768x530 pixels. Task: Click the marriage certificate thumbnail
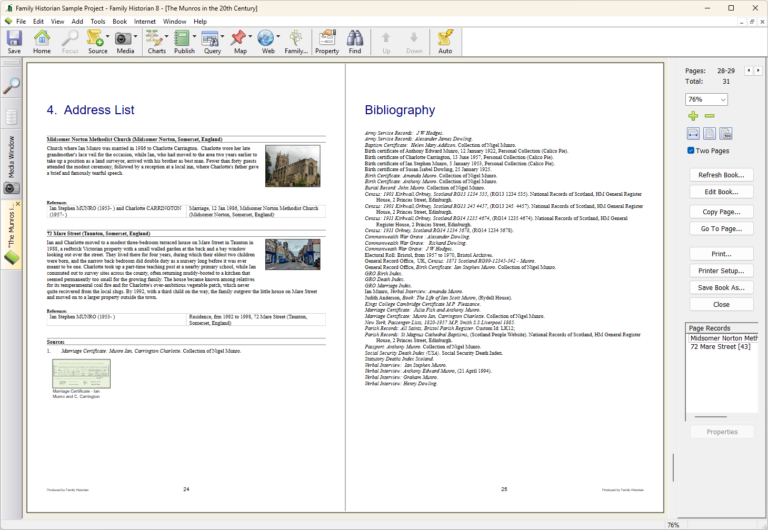pyautogui.click(x=81, y=374)
